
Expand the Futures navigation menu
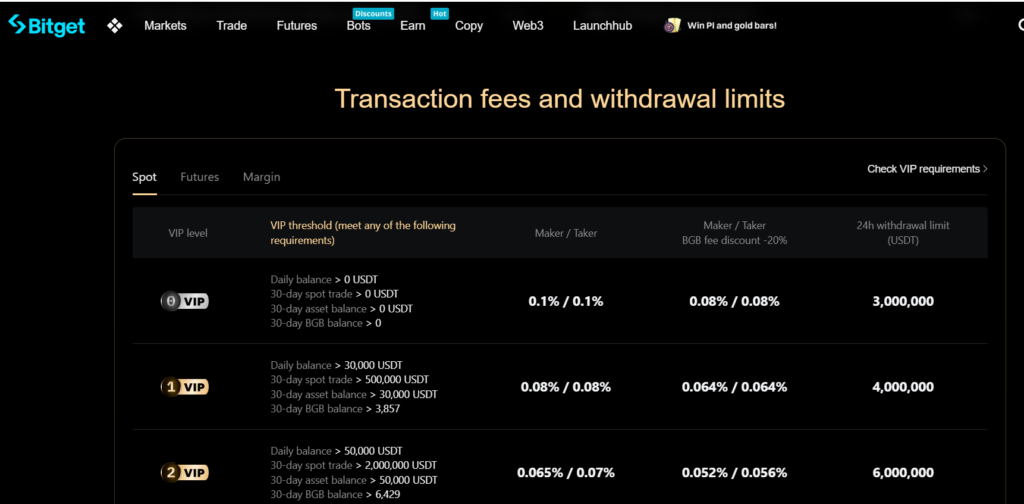coord(296,26)
